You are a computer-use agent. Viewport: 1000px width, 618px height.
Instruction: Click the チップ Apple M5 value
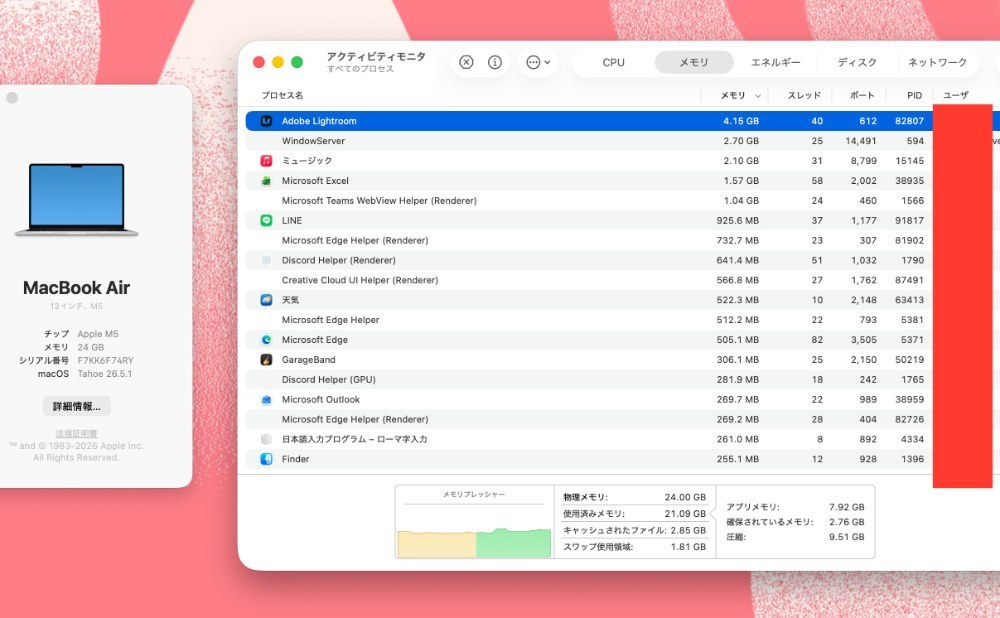(x=98, y=334)
